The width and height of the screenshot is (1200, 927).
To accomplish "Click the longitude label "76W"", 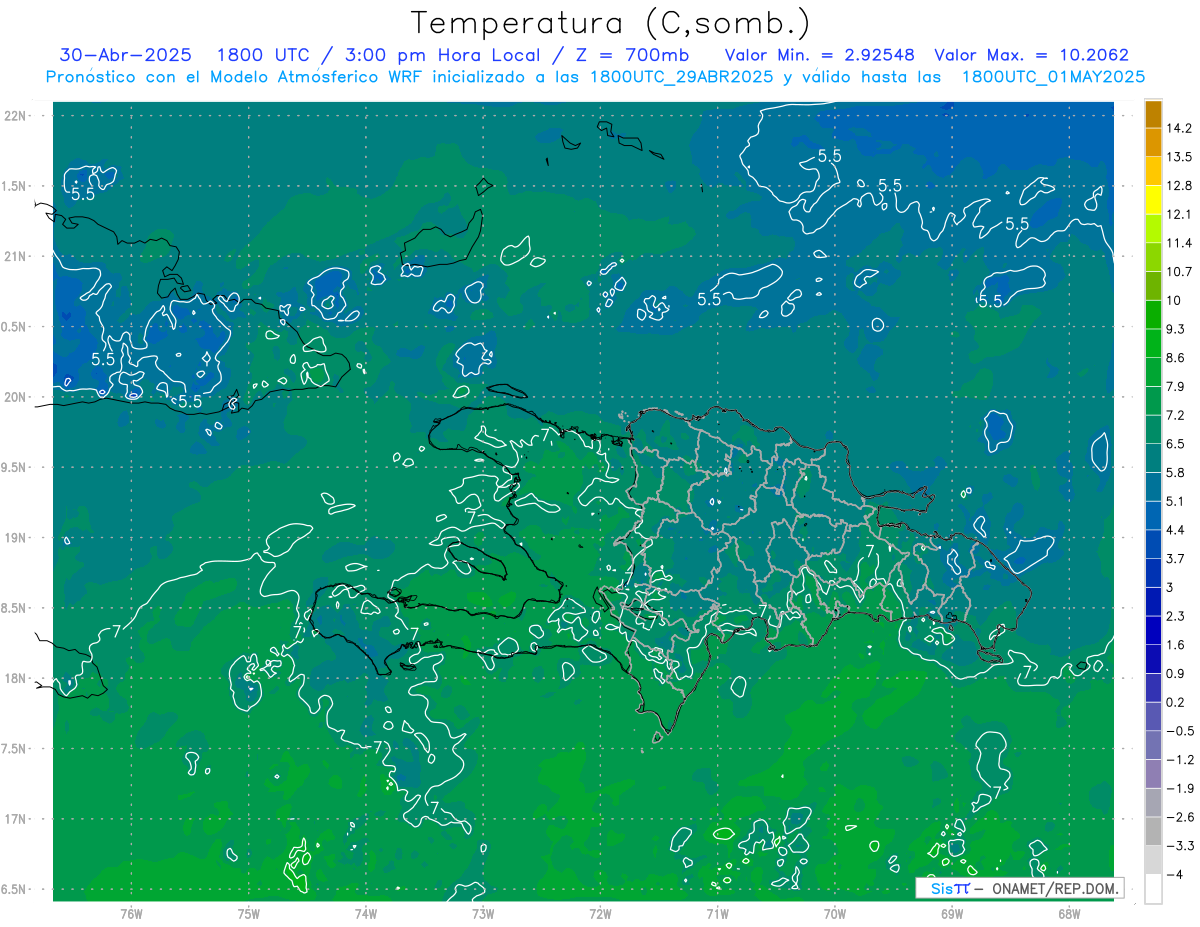I will (x=131, y=913).
